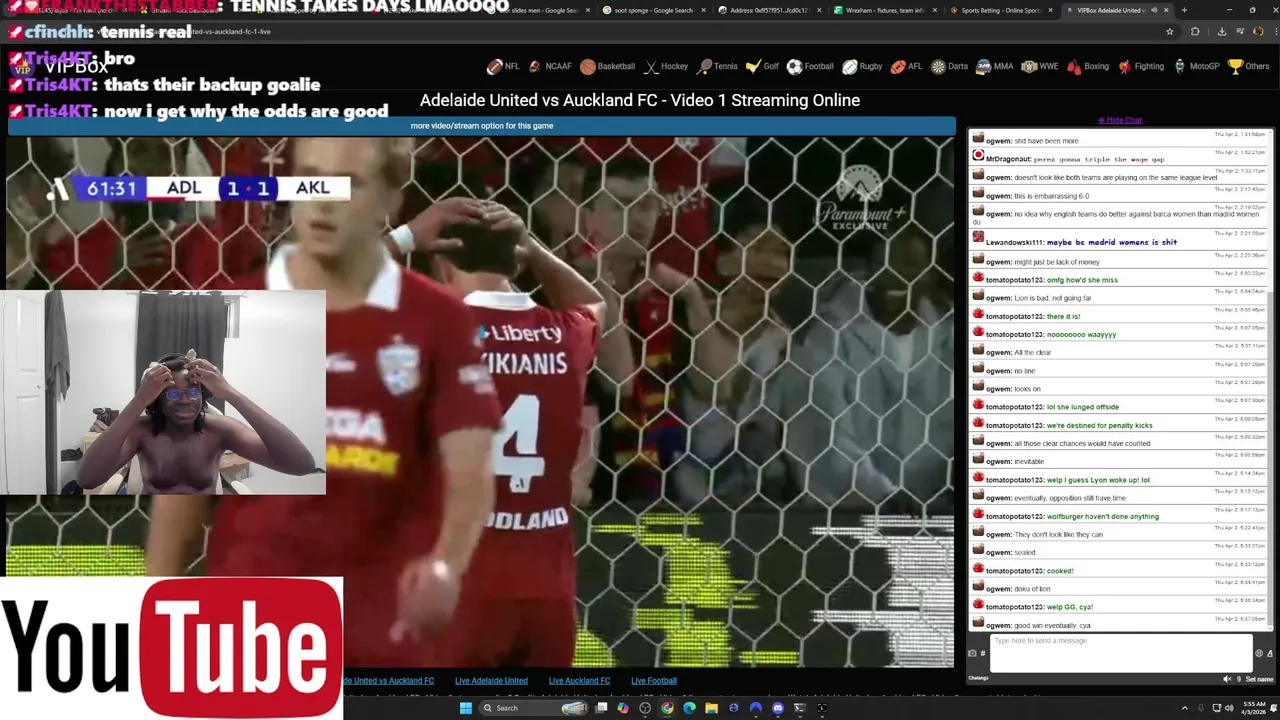Show hidden system tray icons
This screenshot has width=1280, height=720.
(1184, 708)
